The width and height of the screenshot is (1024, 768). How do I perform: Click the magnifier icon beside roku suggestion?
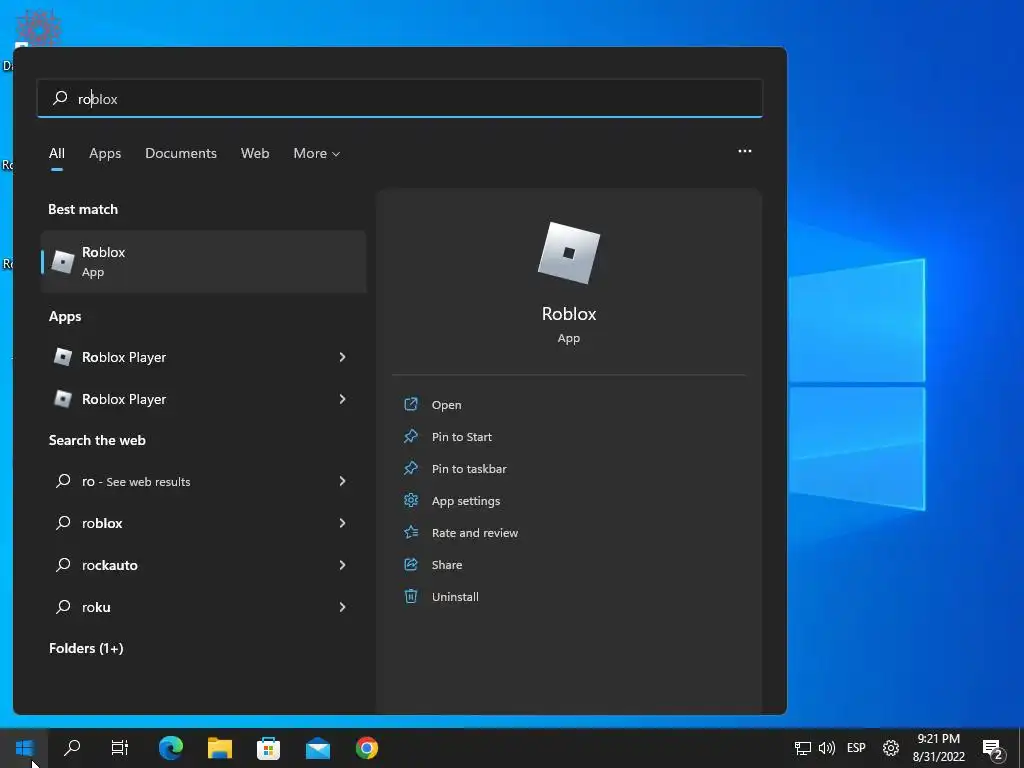click(x=63, y=607)
